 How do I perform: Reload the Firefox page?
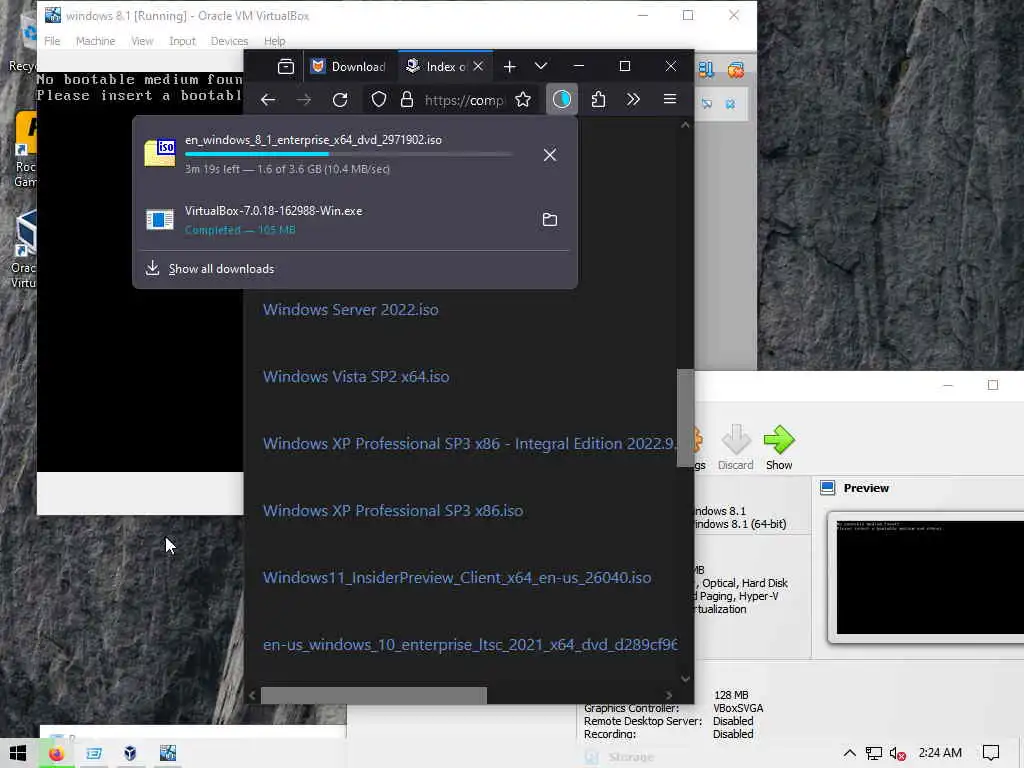click(x=340, y=100)
